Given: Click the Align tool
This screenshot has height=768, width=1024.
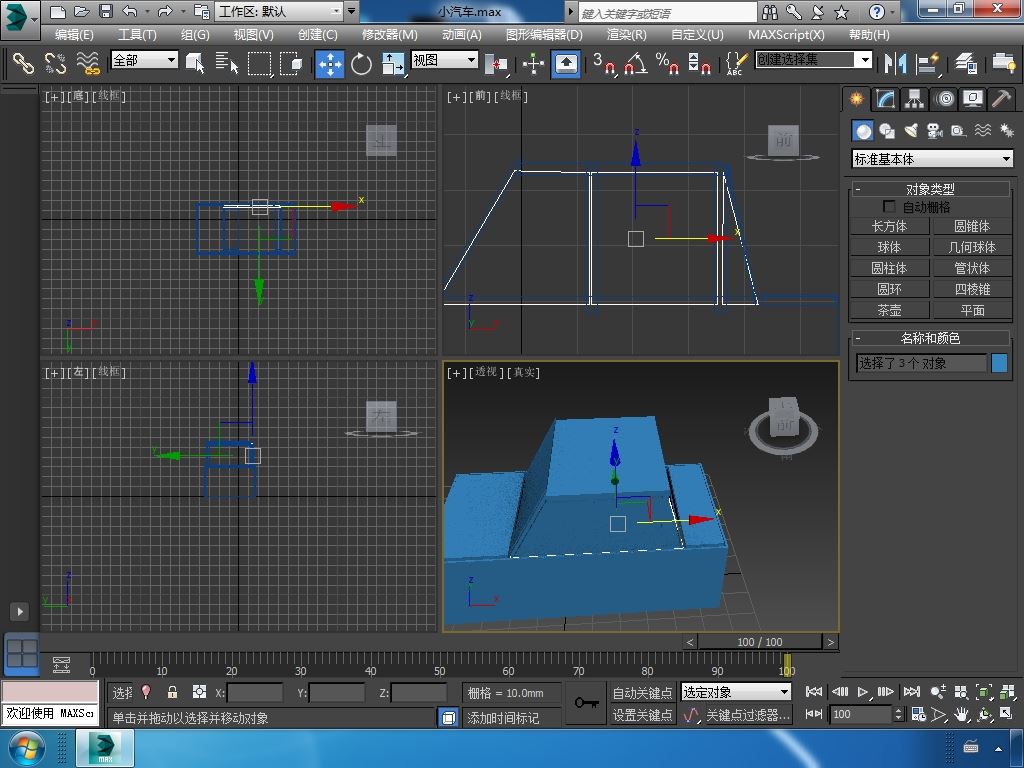Looking at the screenshot, I should pyautogui.click(x=927, y=63).
